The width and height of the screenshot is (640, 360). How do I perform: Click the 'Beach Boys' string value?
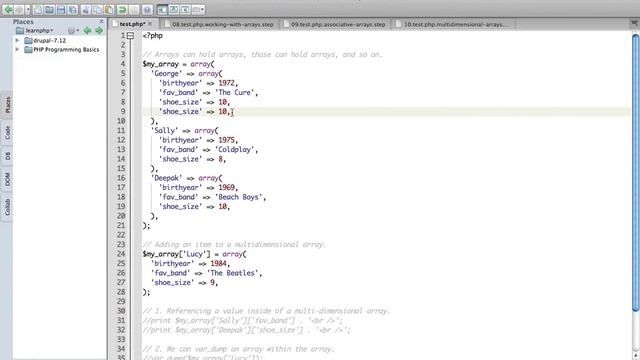pos(238,197)
